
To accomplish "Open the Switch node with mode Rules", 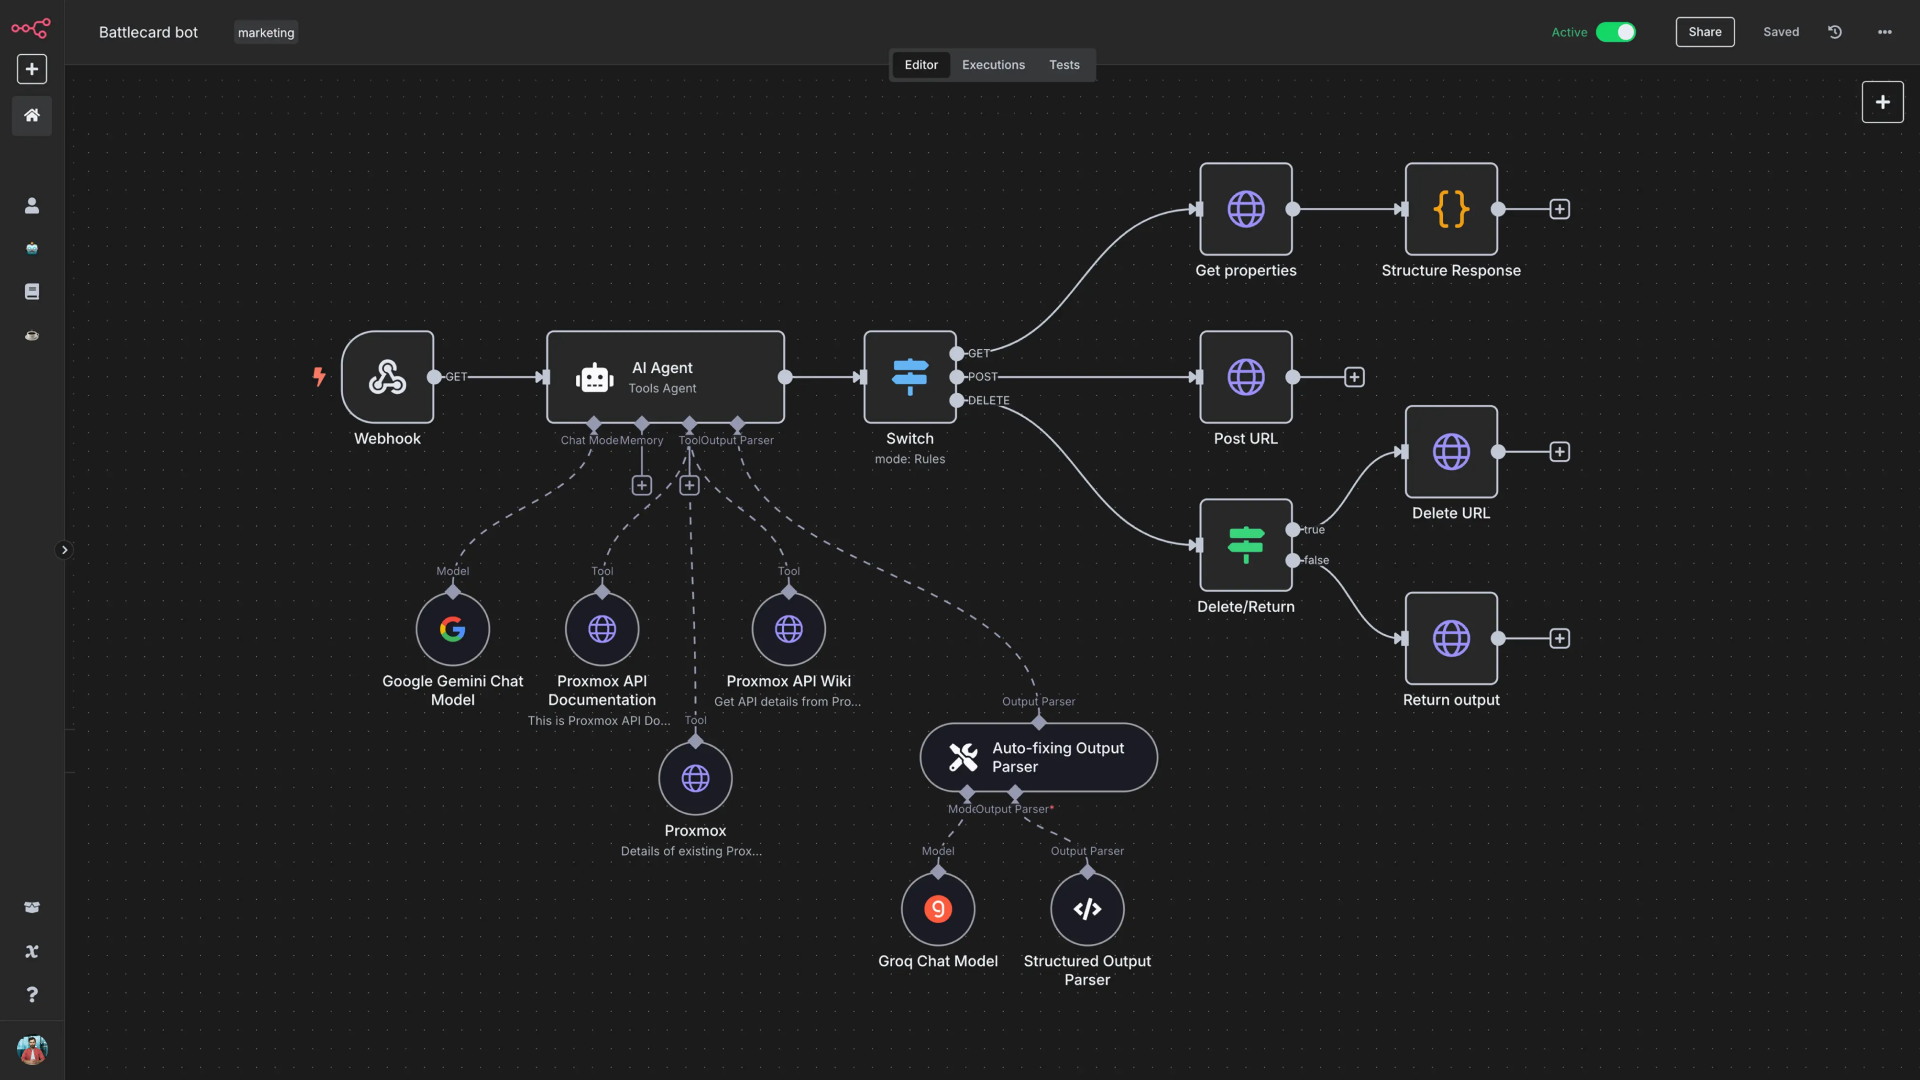I will [x=909, y=378].
